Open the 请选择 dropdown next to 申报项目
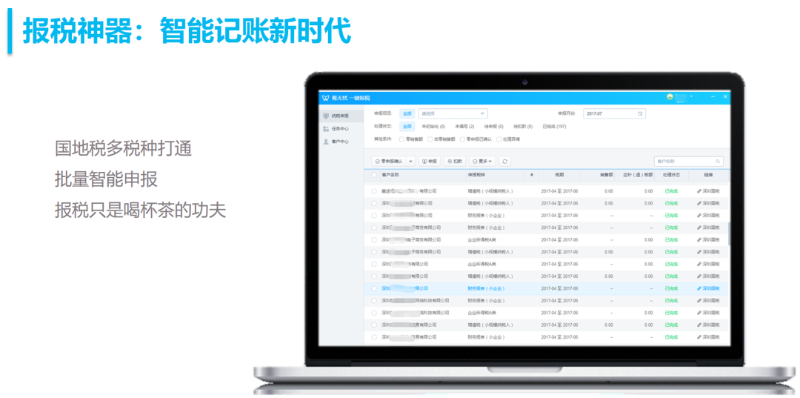The image size is (800, 398). tap(453, 114)
